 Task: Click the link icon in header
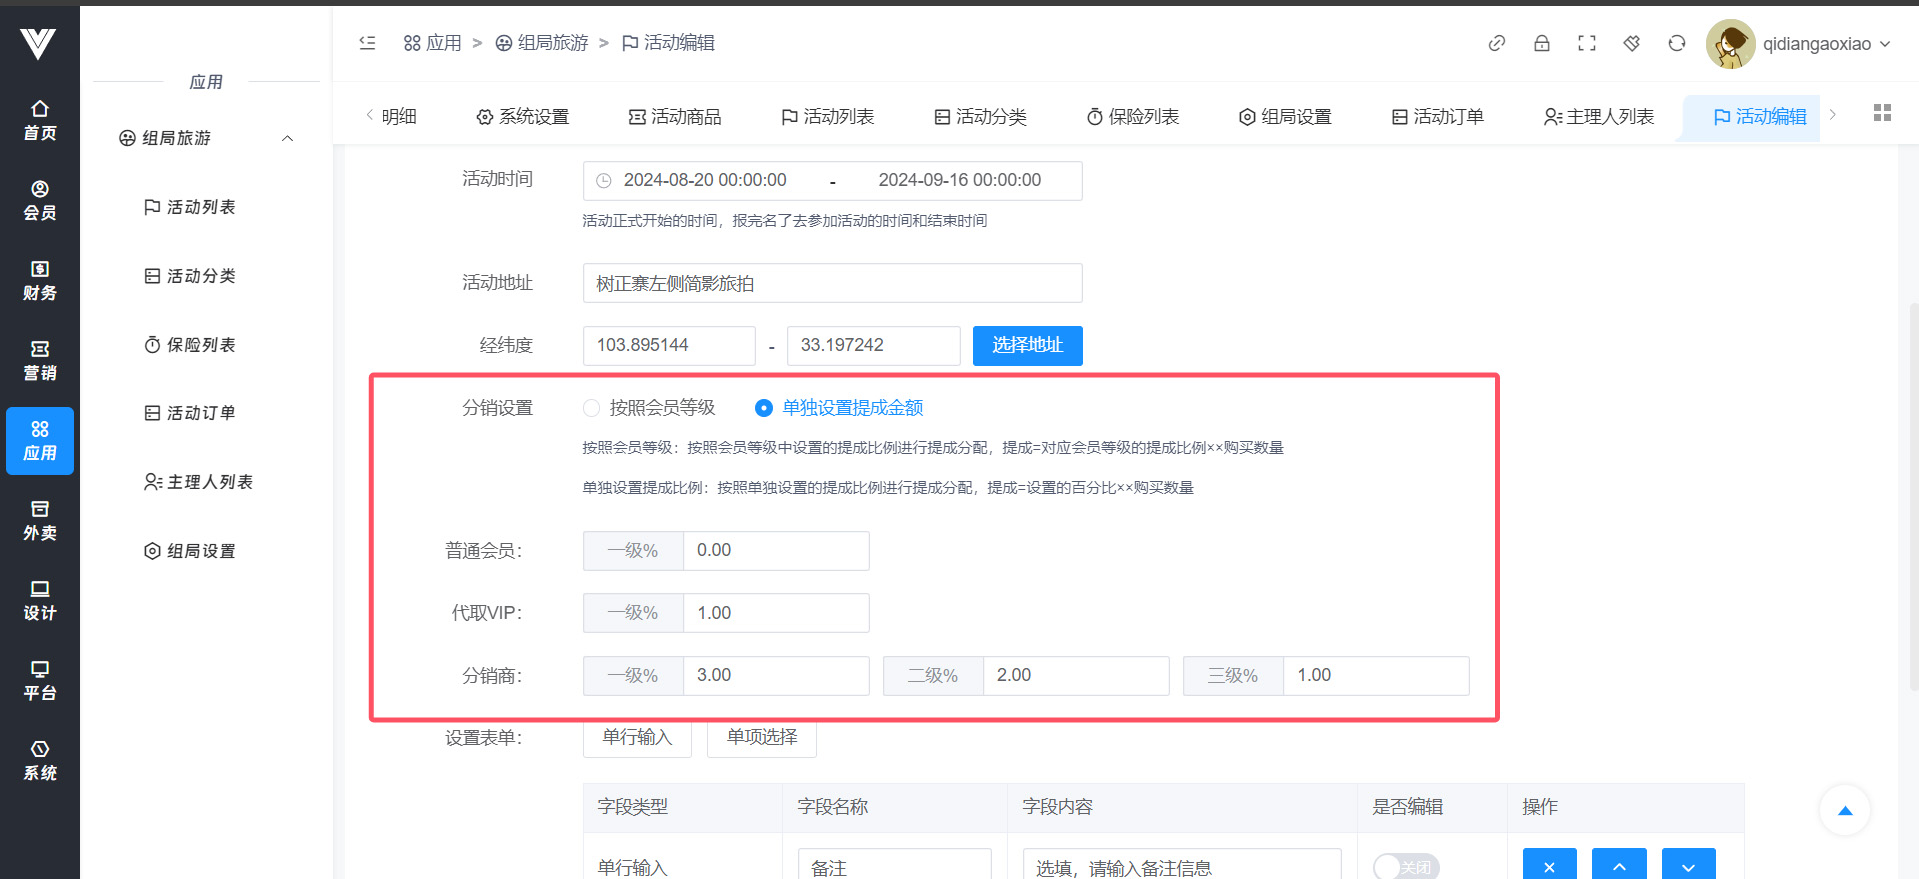pyautogui.click(x=1496, y=43)
